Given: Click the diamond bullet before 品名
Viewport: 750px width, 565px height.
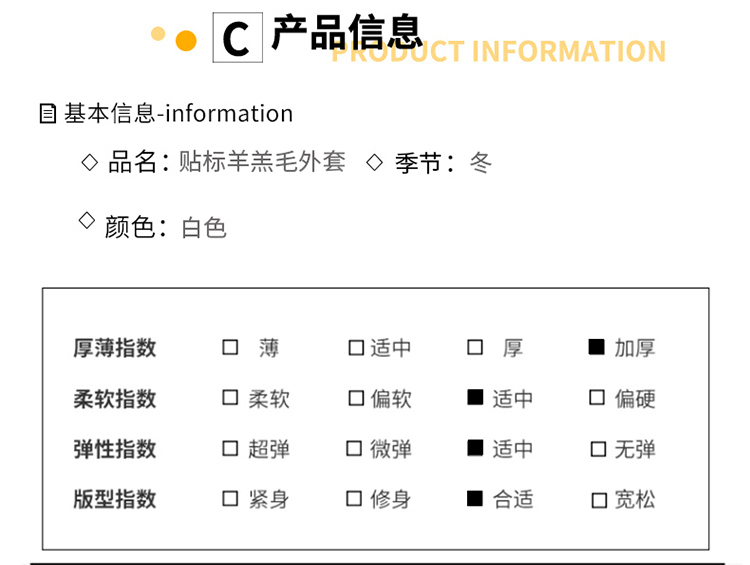Looking at the screenshot, I should click(89, 161).
